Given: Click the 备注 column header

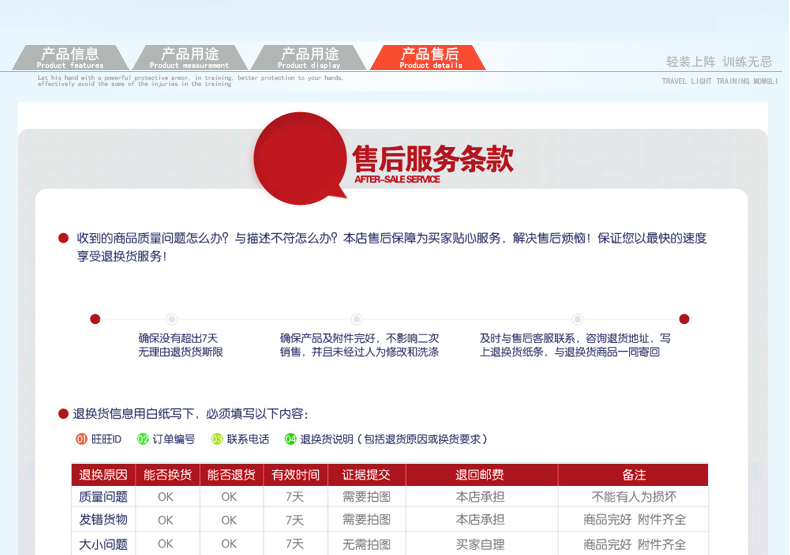Looking at the screenshot, I should (634, 475).
